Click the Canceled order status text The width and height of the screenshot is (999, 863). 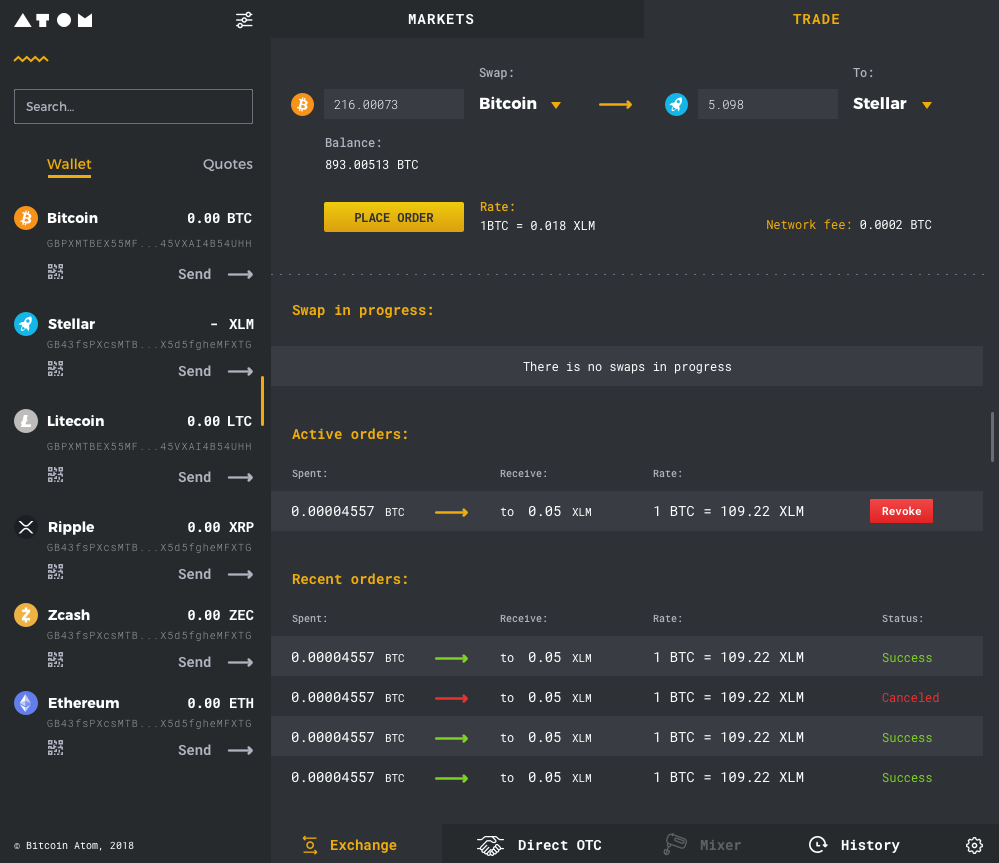point(910,697)
